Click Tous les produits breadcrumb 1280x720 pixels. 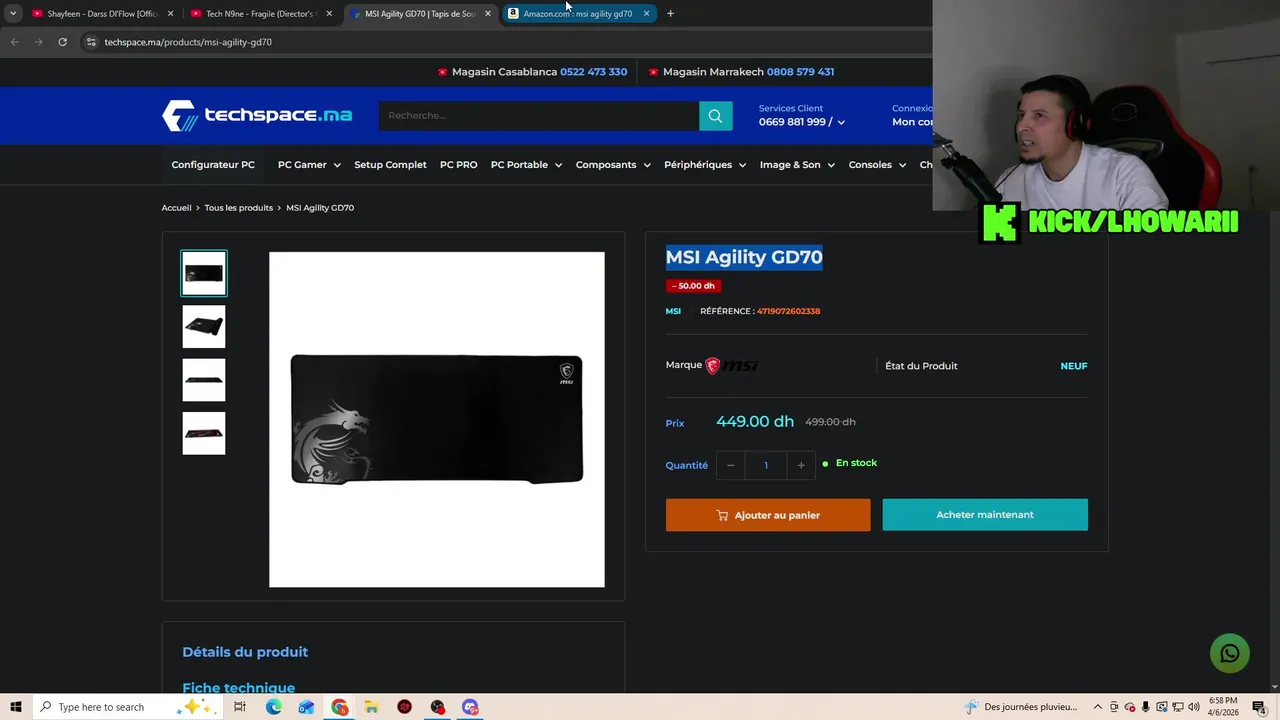238,208
